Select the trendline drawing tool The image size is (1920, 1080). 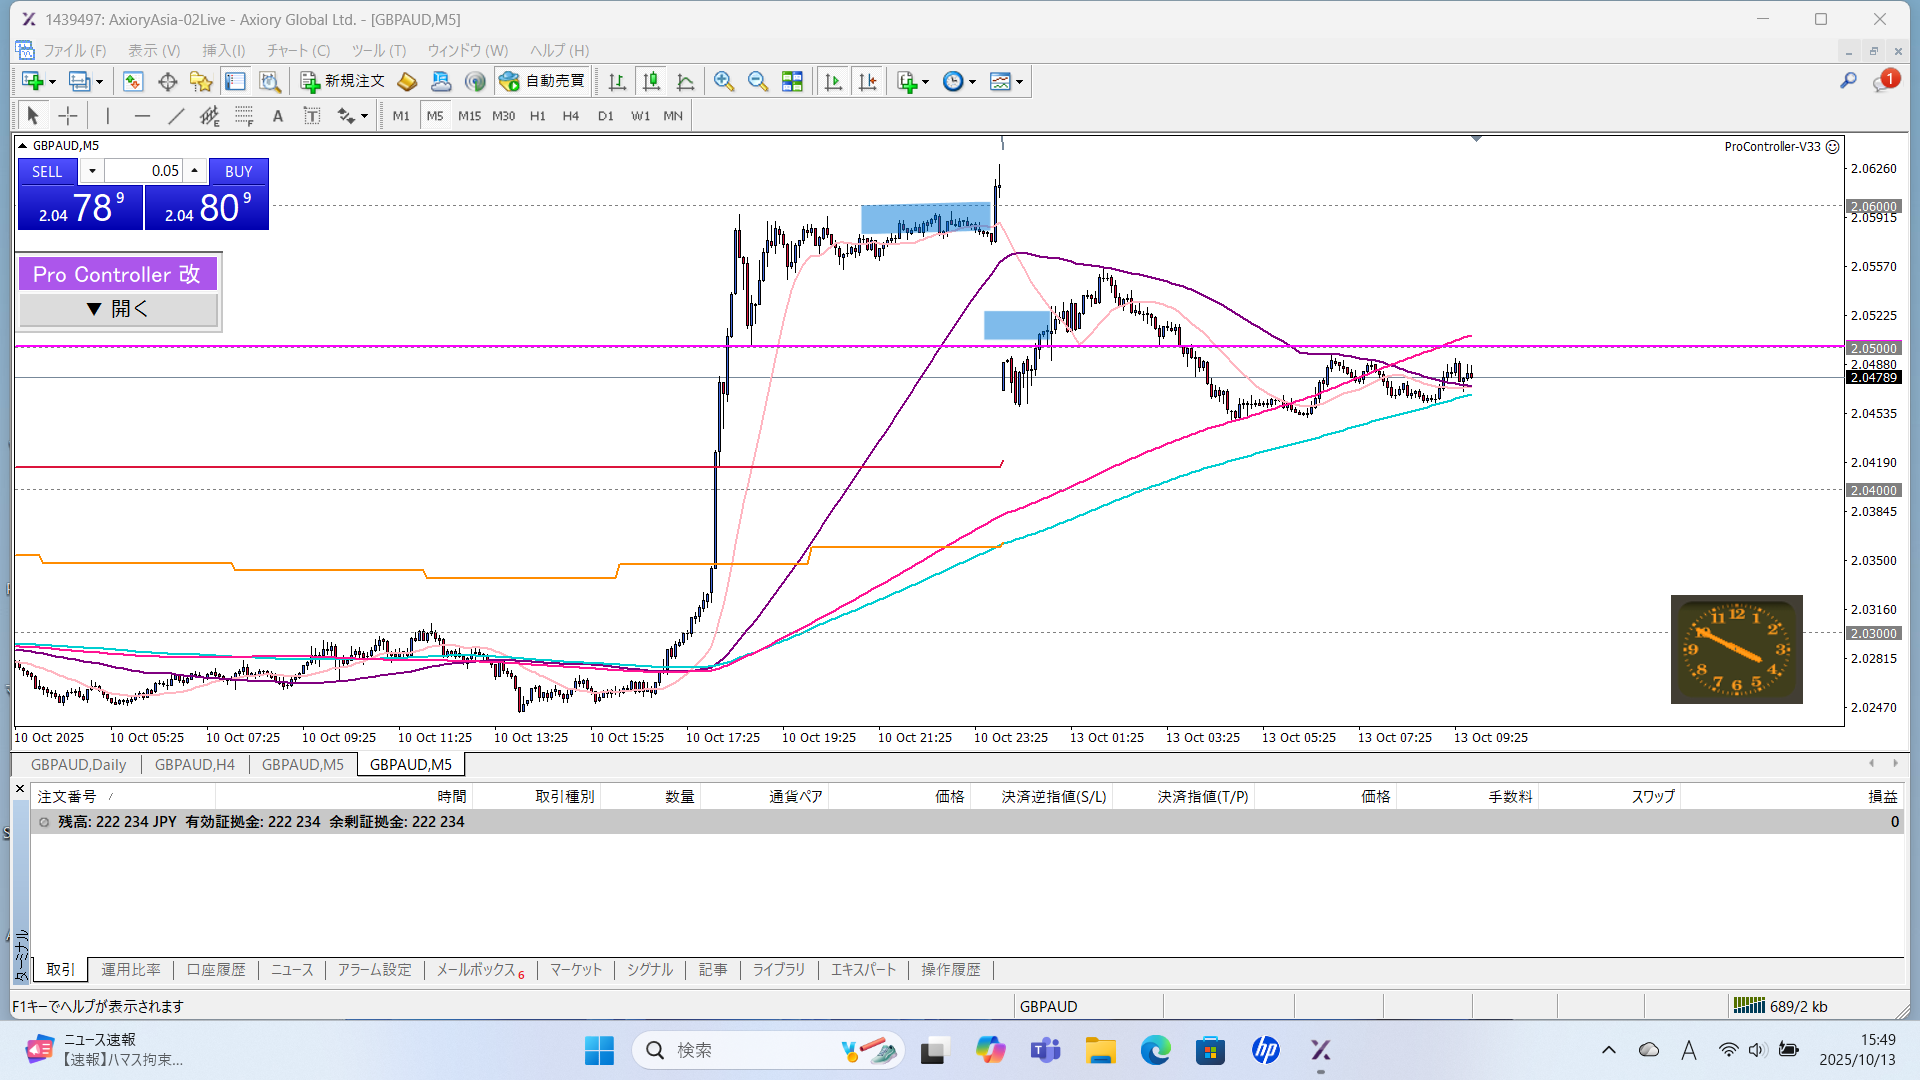click(176, 116)
